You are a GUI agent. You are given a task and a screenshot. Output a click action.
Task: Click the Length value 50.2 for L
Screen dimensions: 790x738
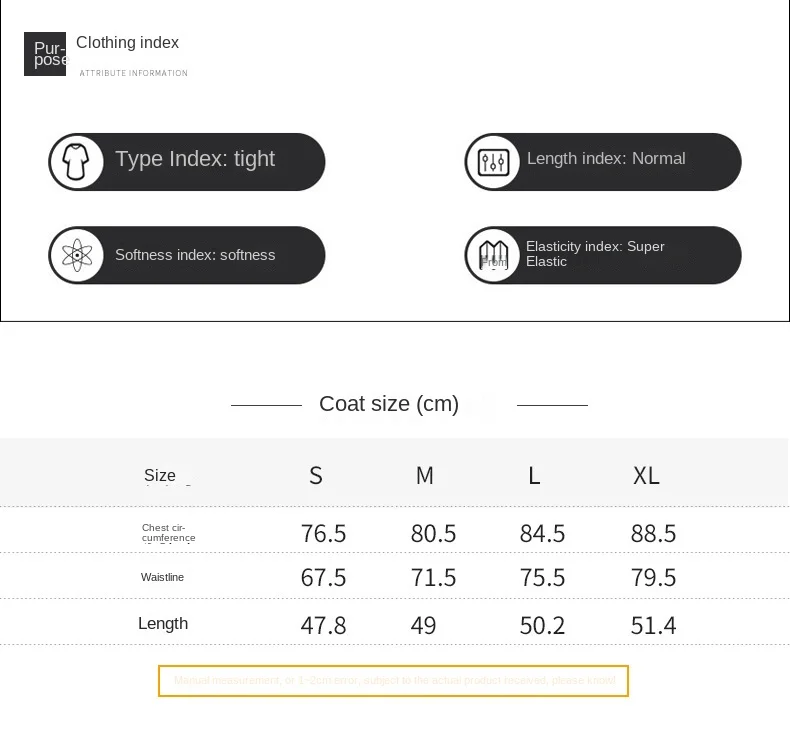pos(542,626)
